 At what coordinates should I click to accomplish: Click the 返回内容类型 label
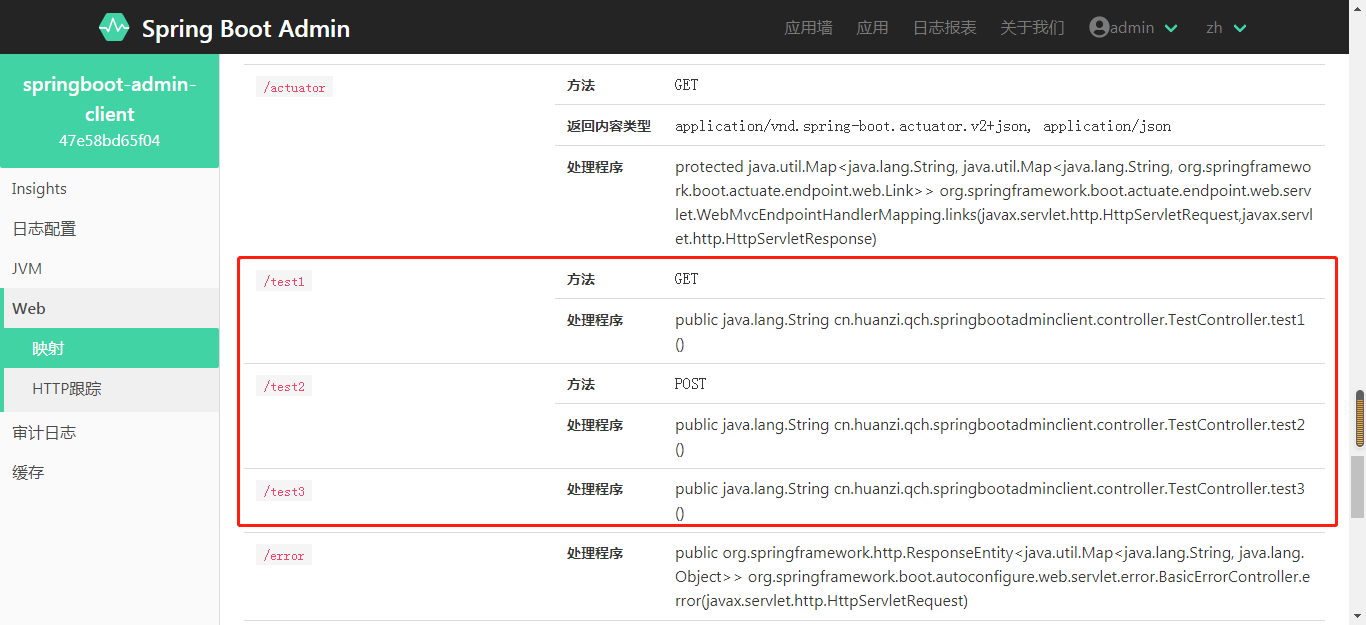click(x=609, y=126)
